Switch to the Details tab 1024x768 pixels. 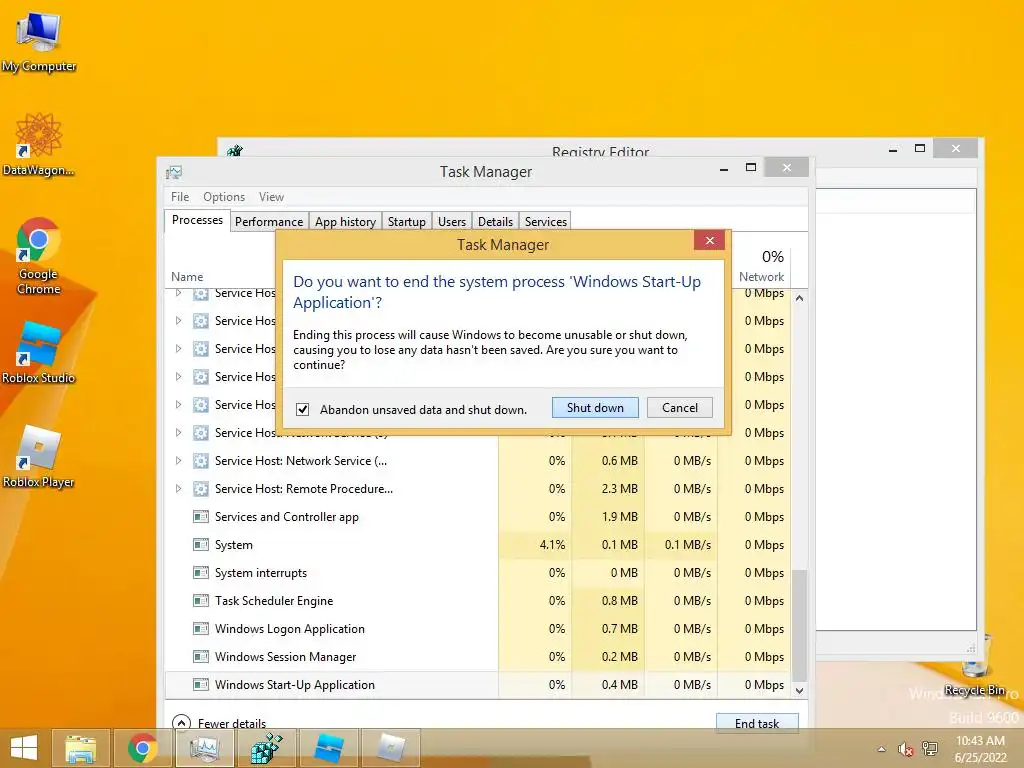495,221
